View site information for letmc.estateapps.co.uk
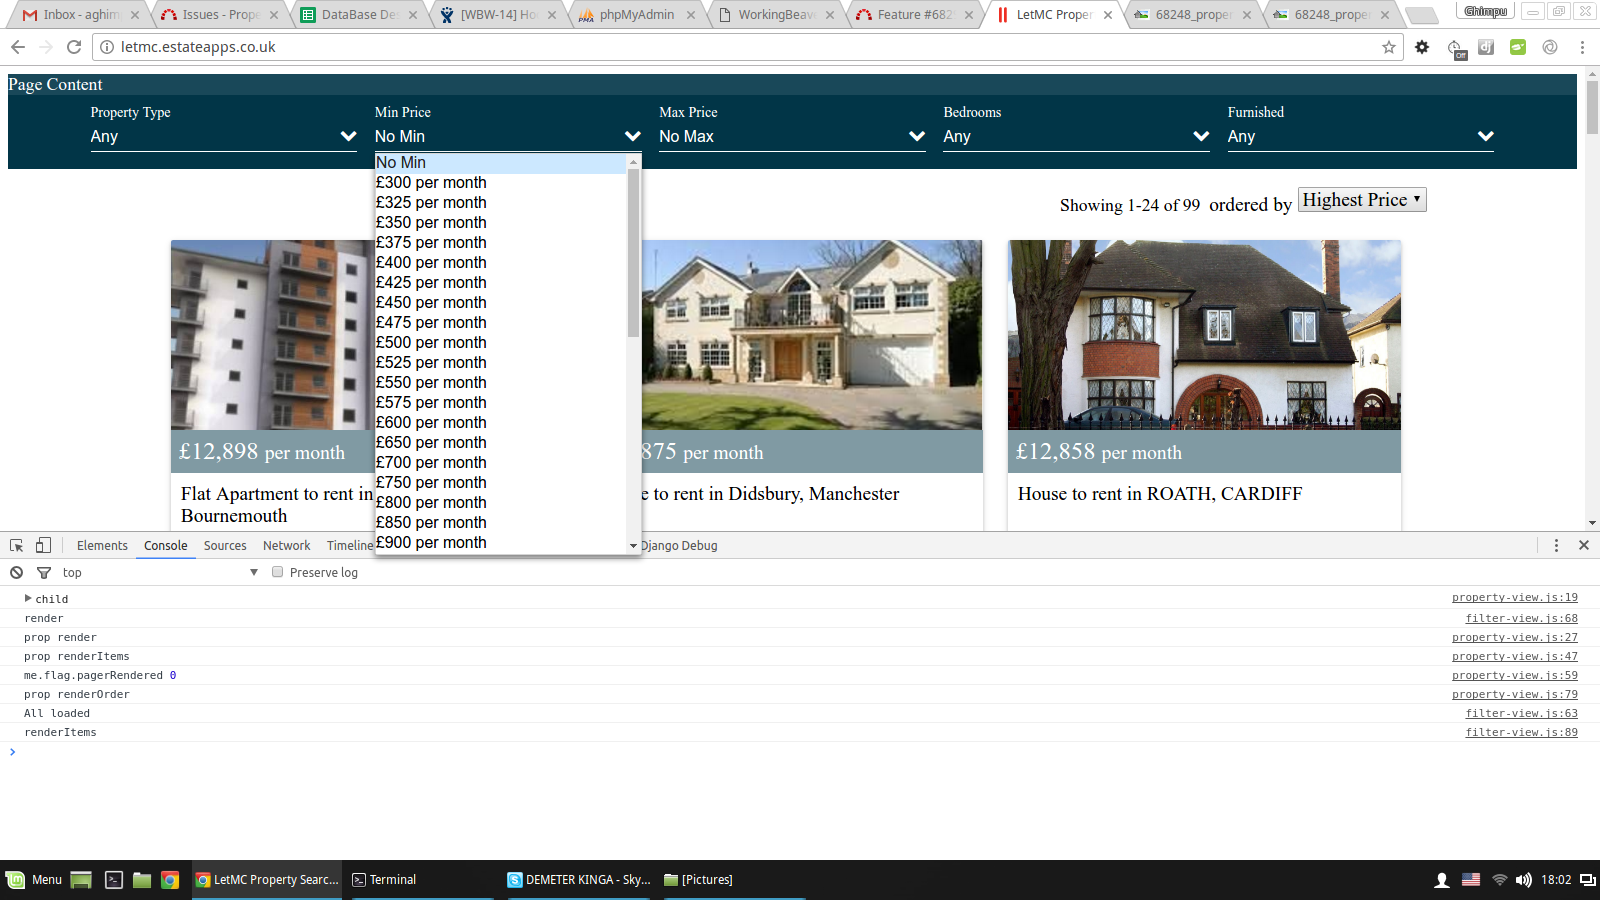The width and height of the screenshot is (1600, 900). [107, 47]
